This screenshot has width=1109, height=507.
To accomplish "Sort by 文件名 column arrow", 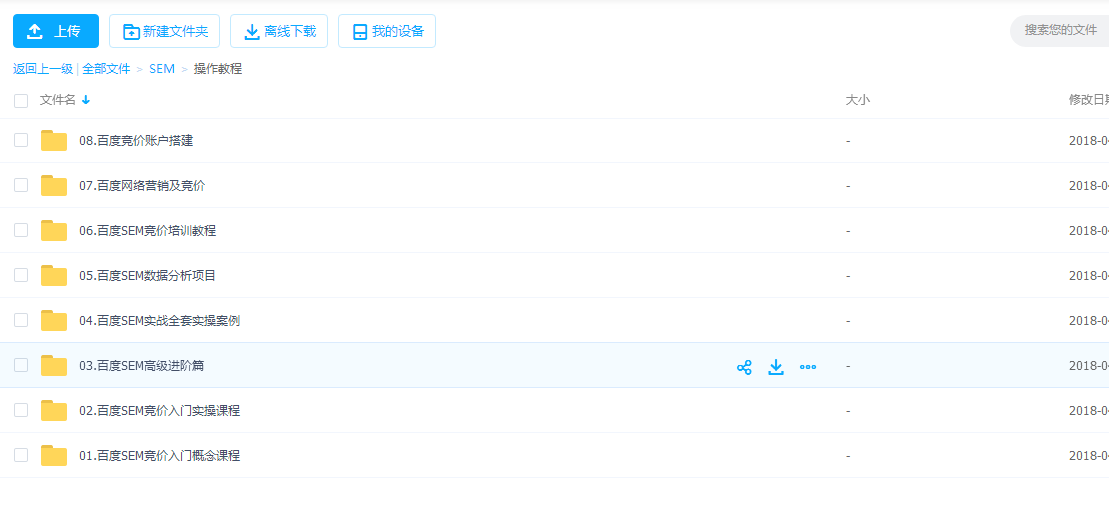I will click(x=86, y=100).
